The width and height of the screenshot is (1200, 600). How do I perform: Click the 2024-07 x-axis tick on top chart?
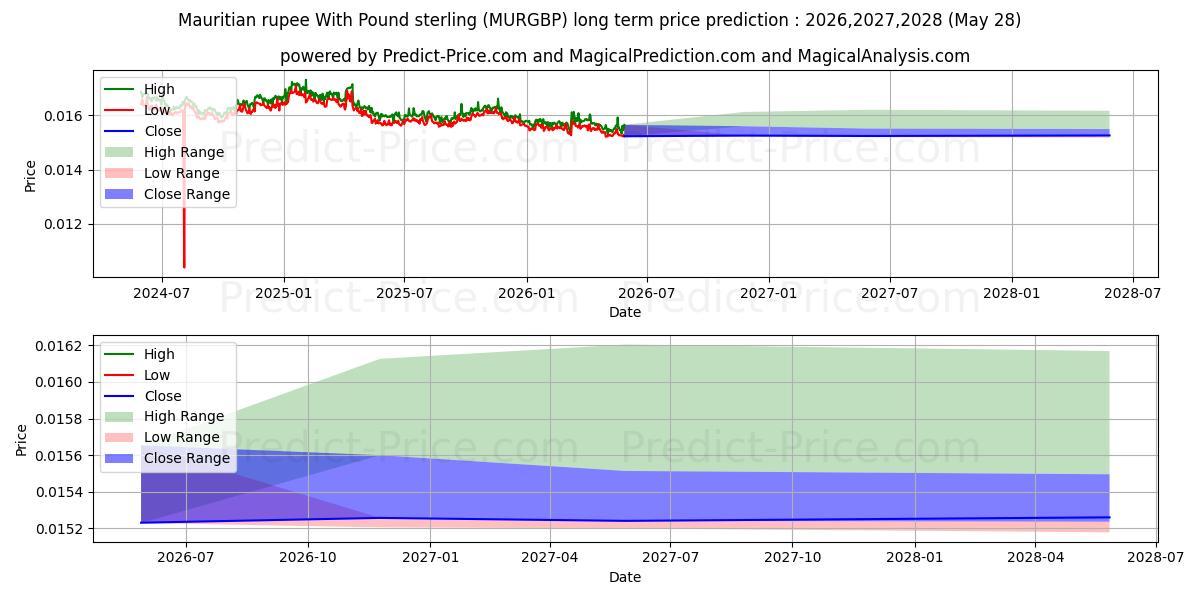[x=162, y=293]
